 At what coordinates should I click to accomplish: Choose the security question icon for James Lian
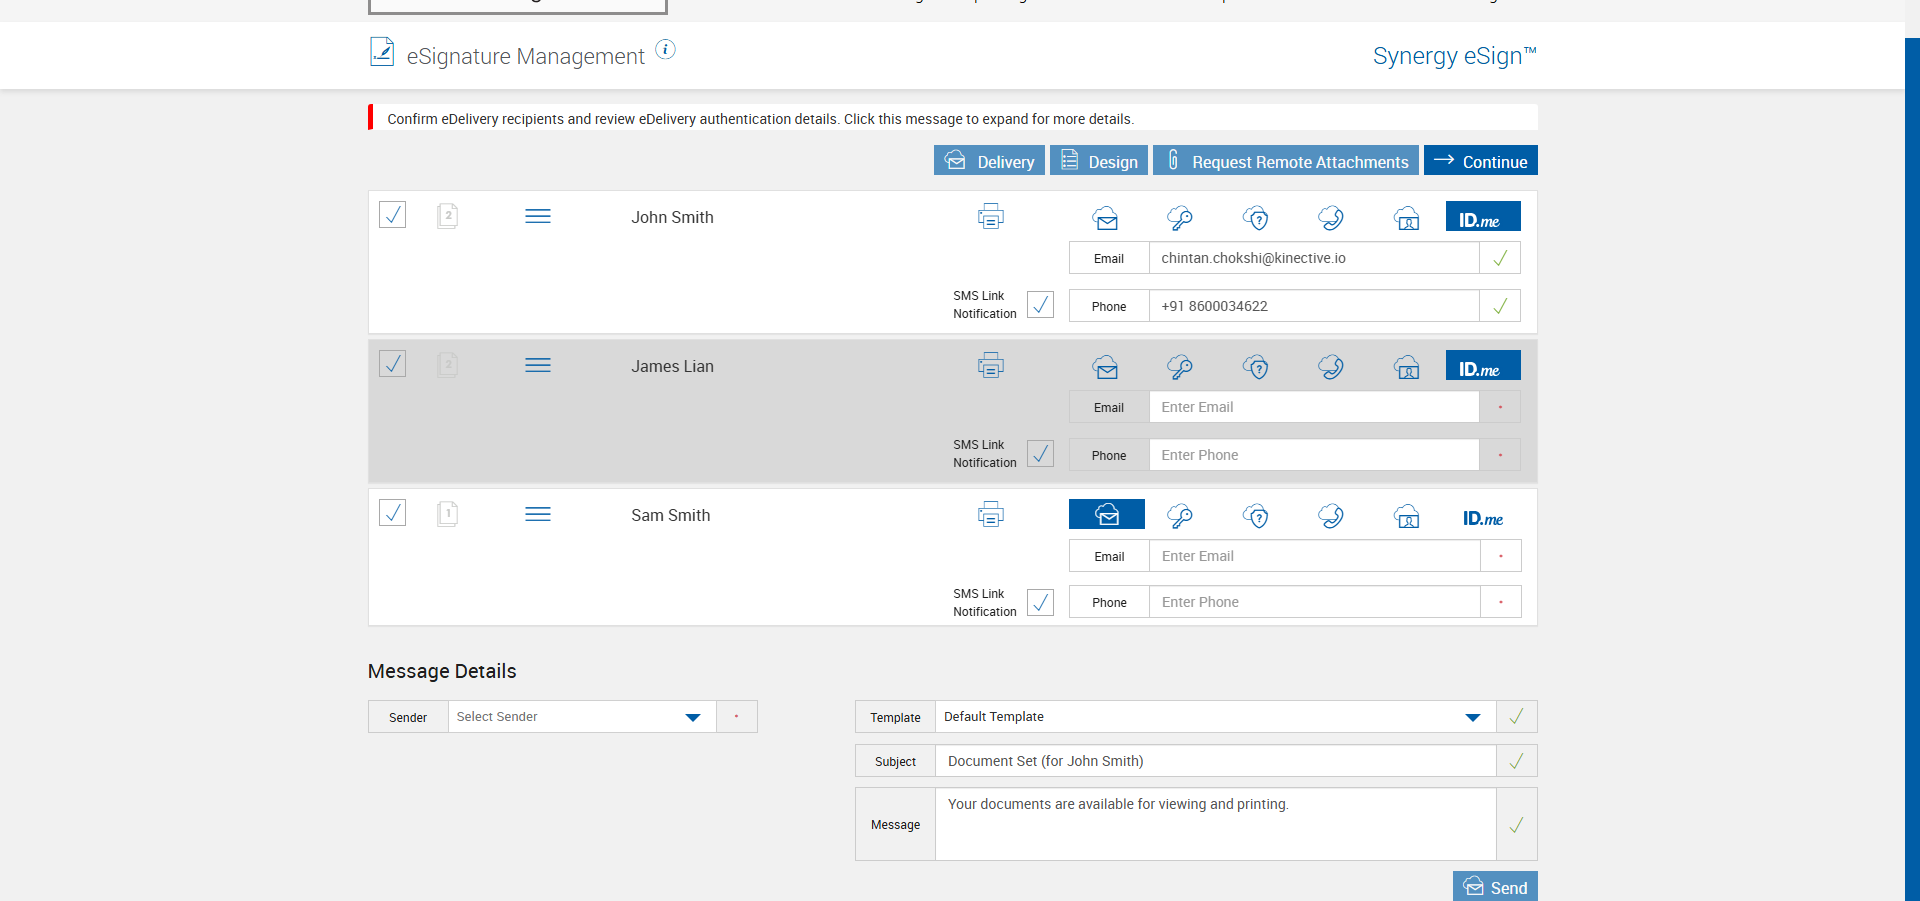1256,367
